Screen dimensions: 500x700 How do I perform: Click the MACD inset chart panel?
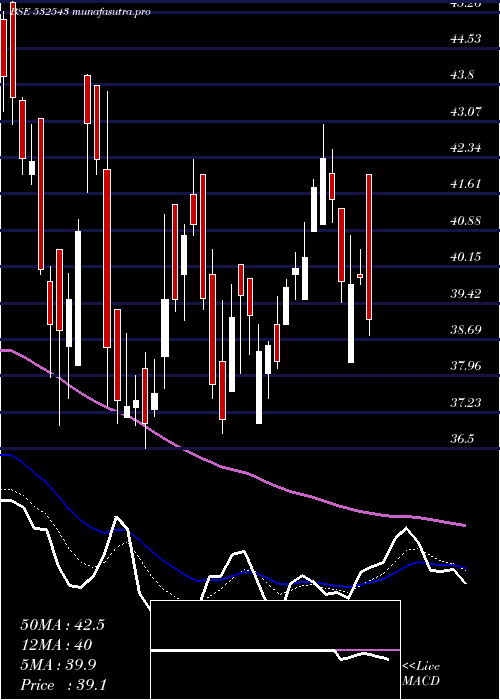[x=275, y=650]
